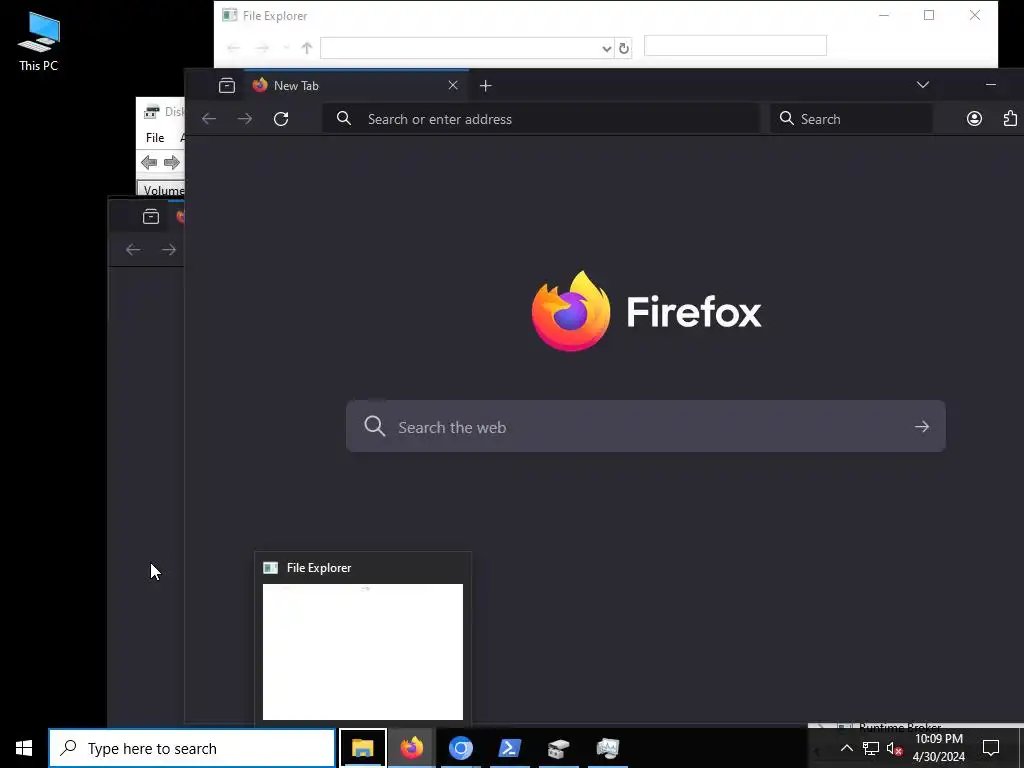Image resolution: width=1024 pixels, height=768 pixels.
Task: Show hidden tray icons chevron
Action: [x=846, y=748]
